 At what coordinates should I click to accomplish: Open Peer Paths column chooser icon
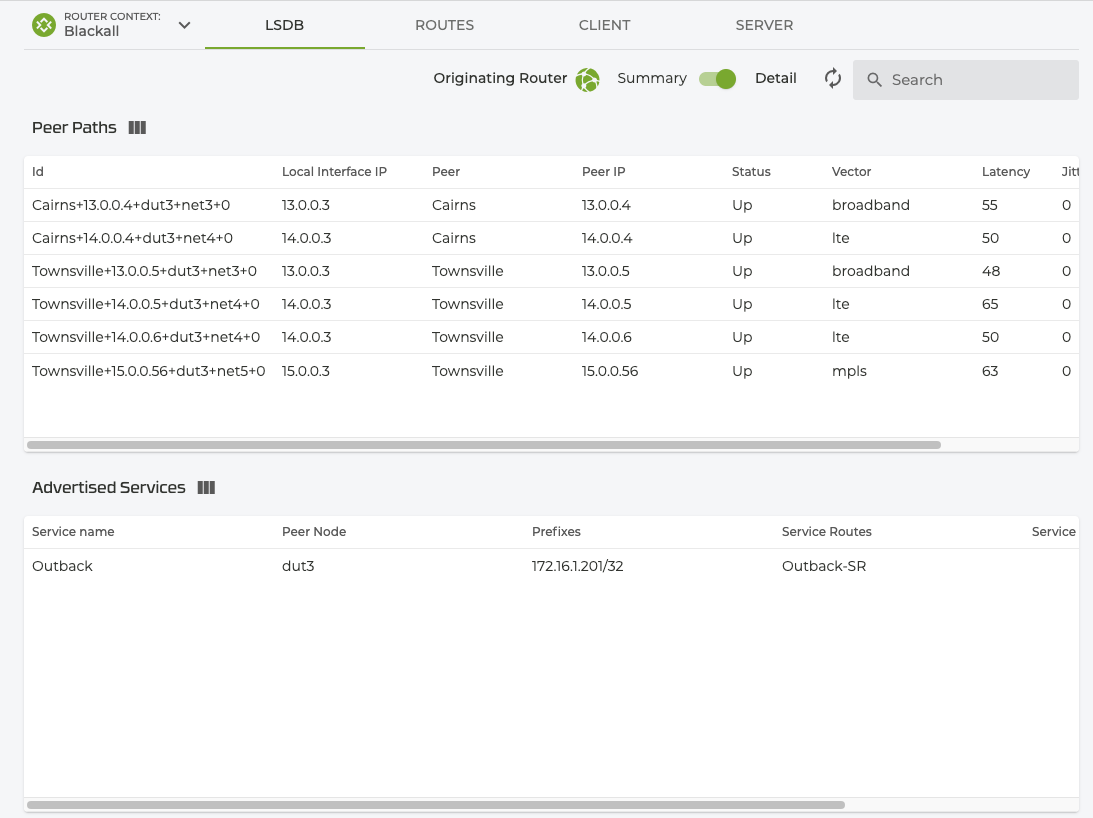[138, 128]
